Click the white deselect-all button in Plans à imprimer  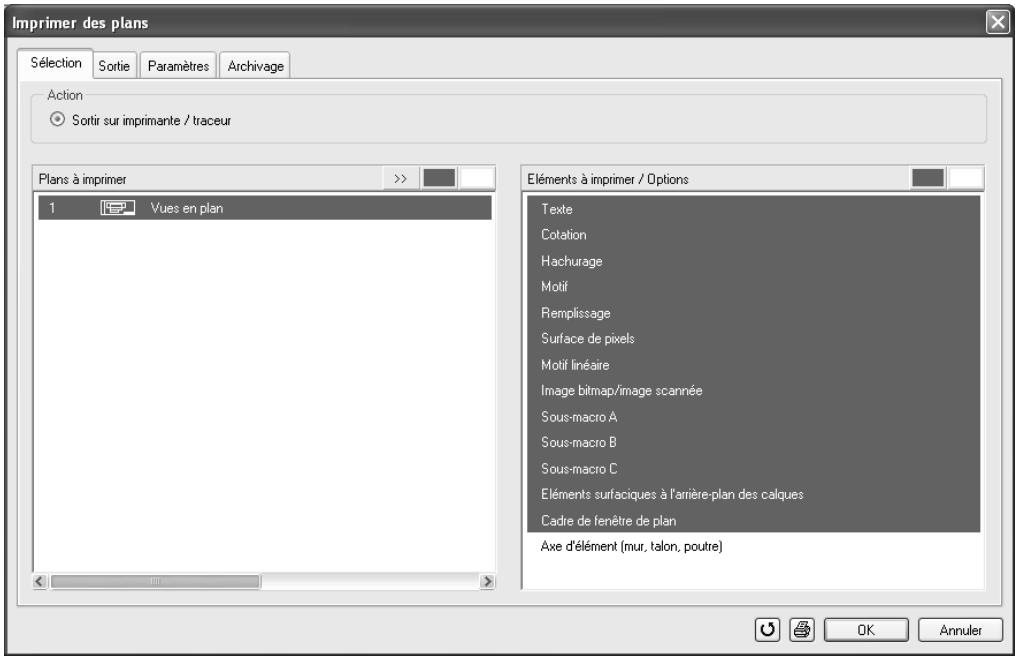click(476, 178)
